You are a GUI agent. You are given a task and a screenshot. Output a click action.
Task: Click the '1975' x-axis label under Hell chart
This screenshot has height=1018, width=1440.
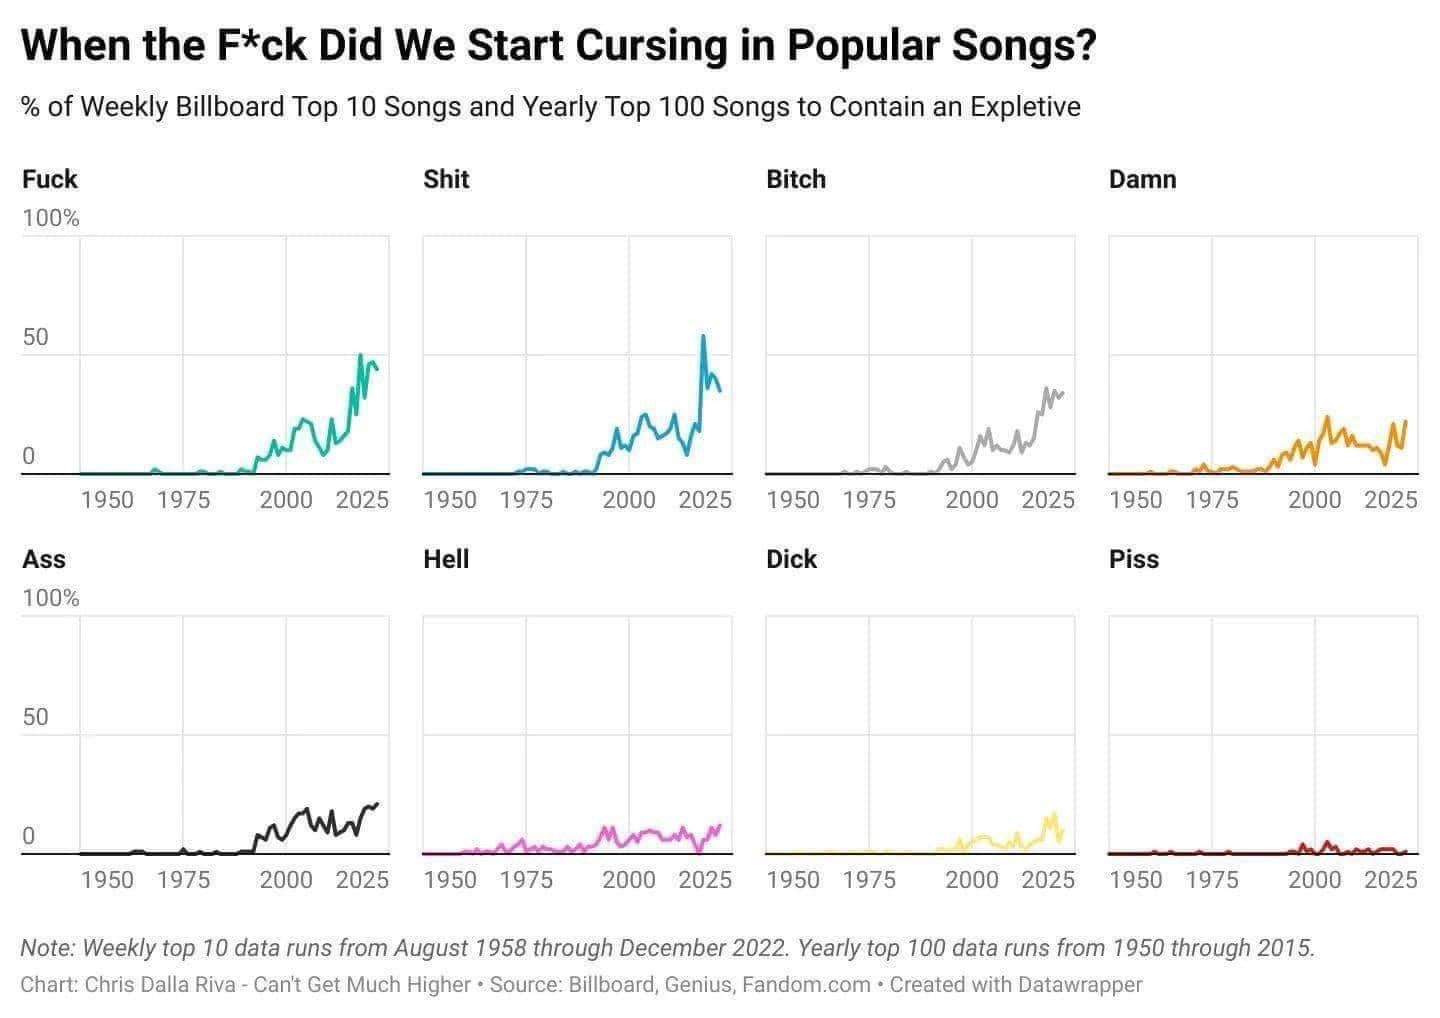(526, 879)
